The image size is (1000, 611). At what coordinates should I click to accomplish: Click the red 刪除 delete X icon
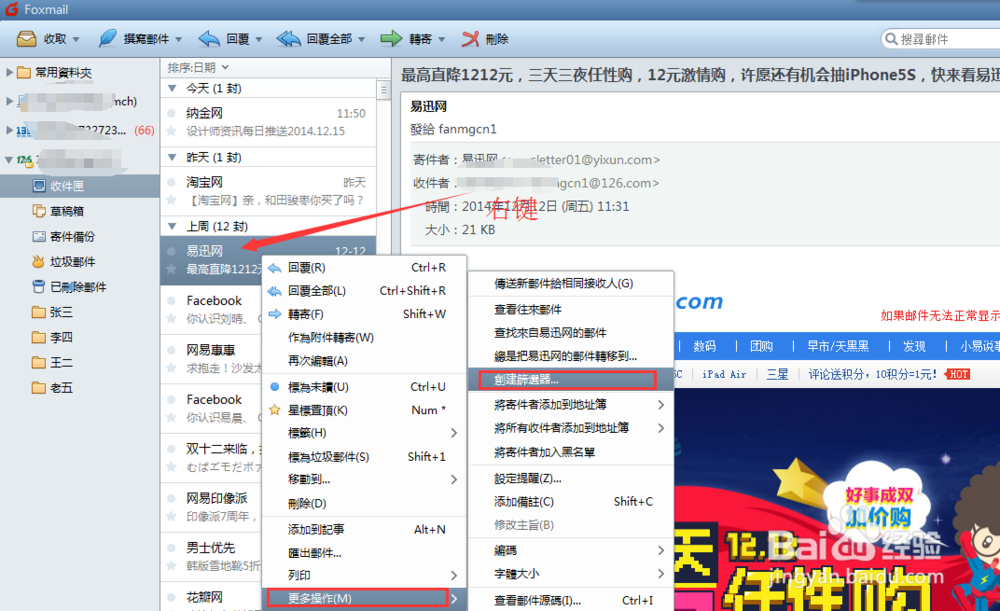coord(470,39)
